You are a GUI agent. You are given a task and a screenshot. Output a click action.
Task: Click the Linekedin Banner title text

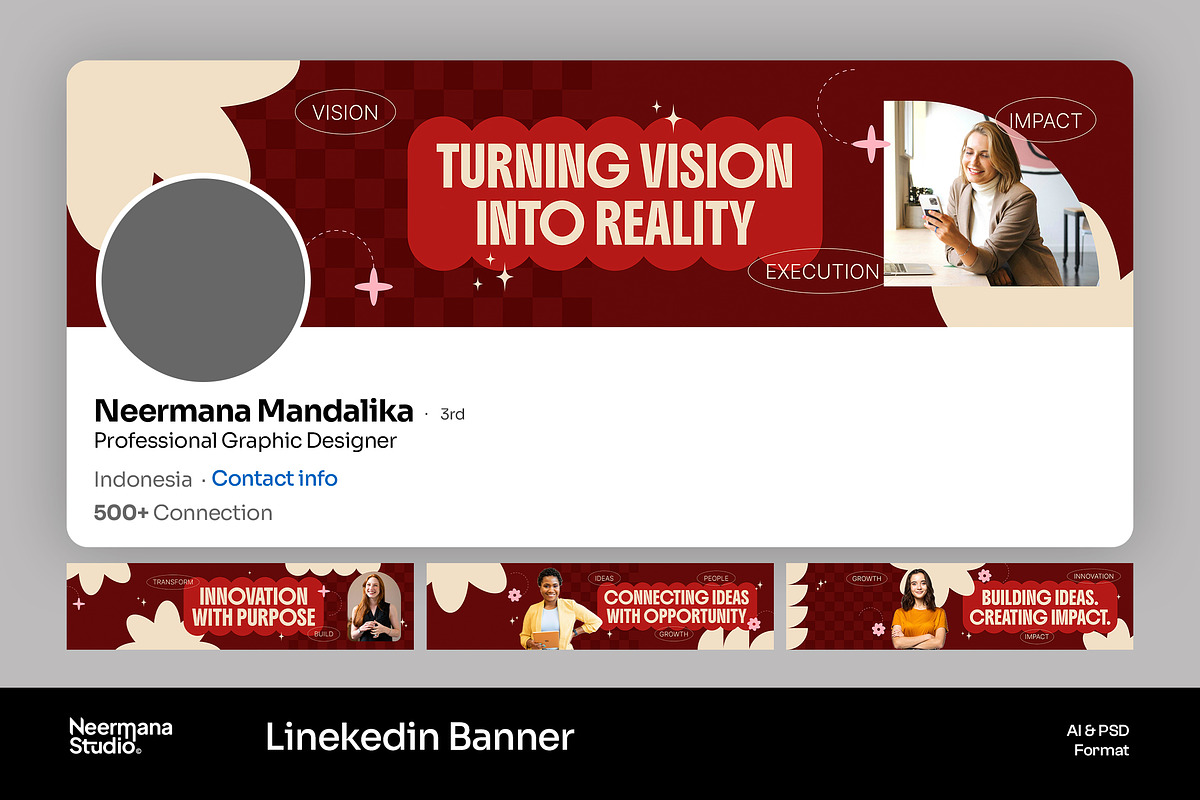(x=420, y=737)
